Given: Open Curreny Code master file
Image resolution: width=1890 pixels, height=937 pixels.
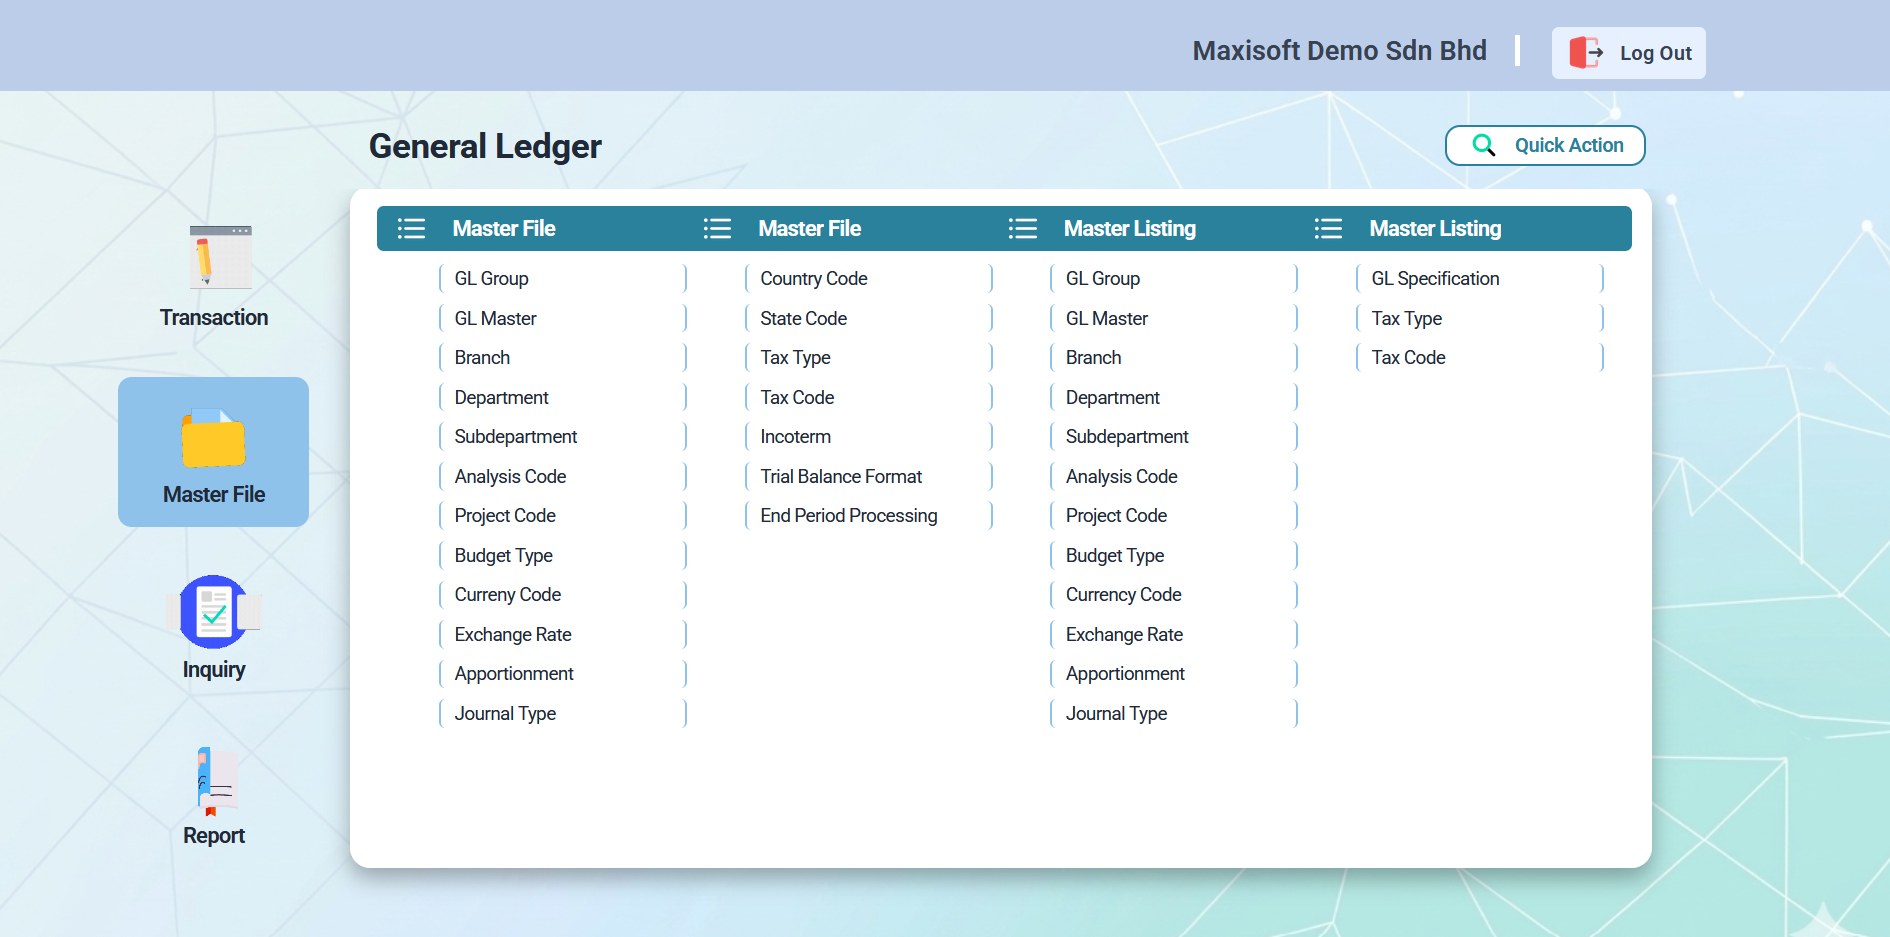Looking at the screenshot, I should click(563, 594).
